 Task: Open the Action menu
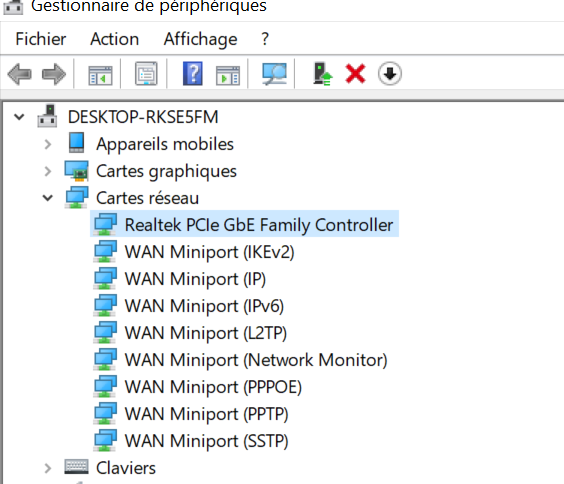114,39
